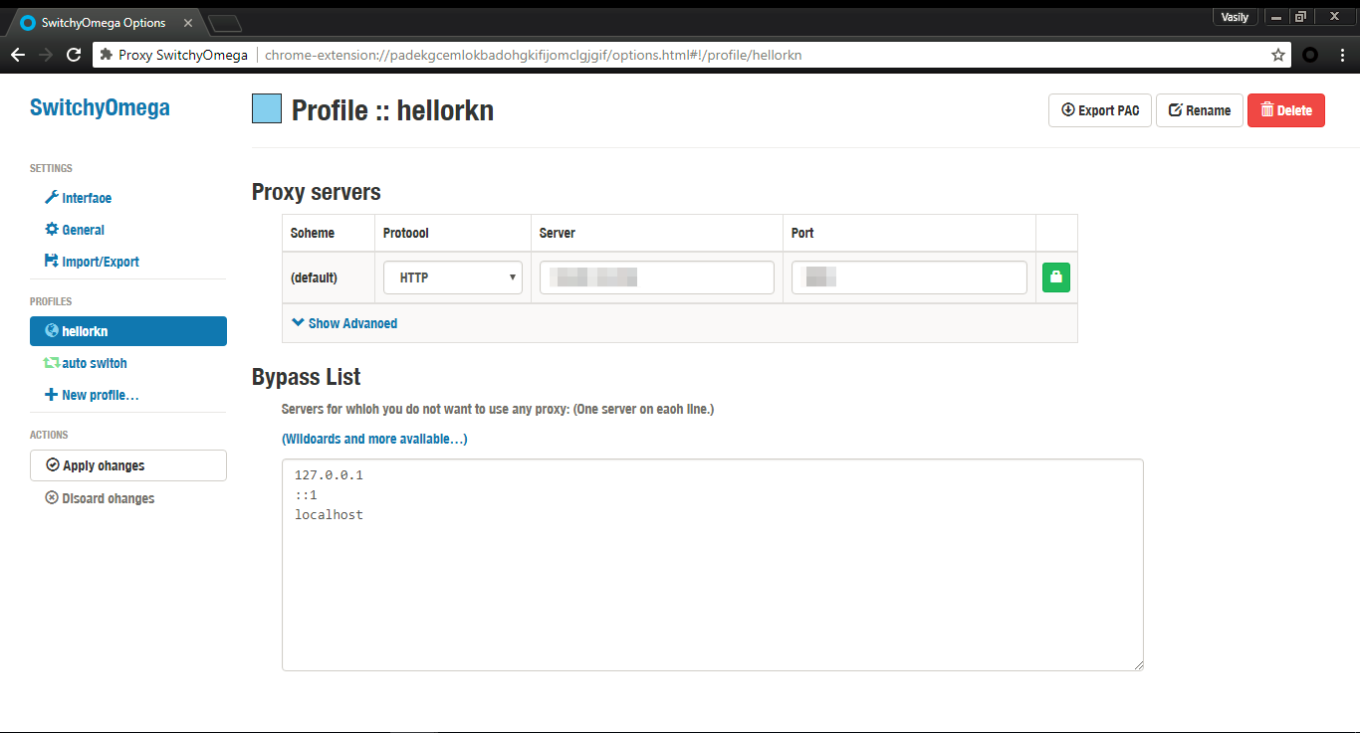
Task: Open General settings in the sidebar
Action: (x=75, y=230)
